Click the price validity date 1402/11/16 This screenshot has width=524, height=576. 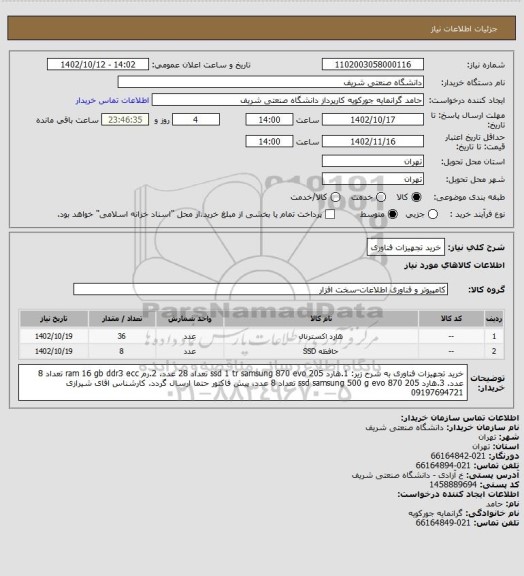(x=373, y=141)
